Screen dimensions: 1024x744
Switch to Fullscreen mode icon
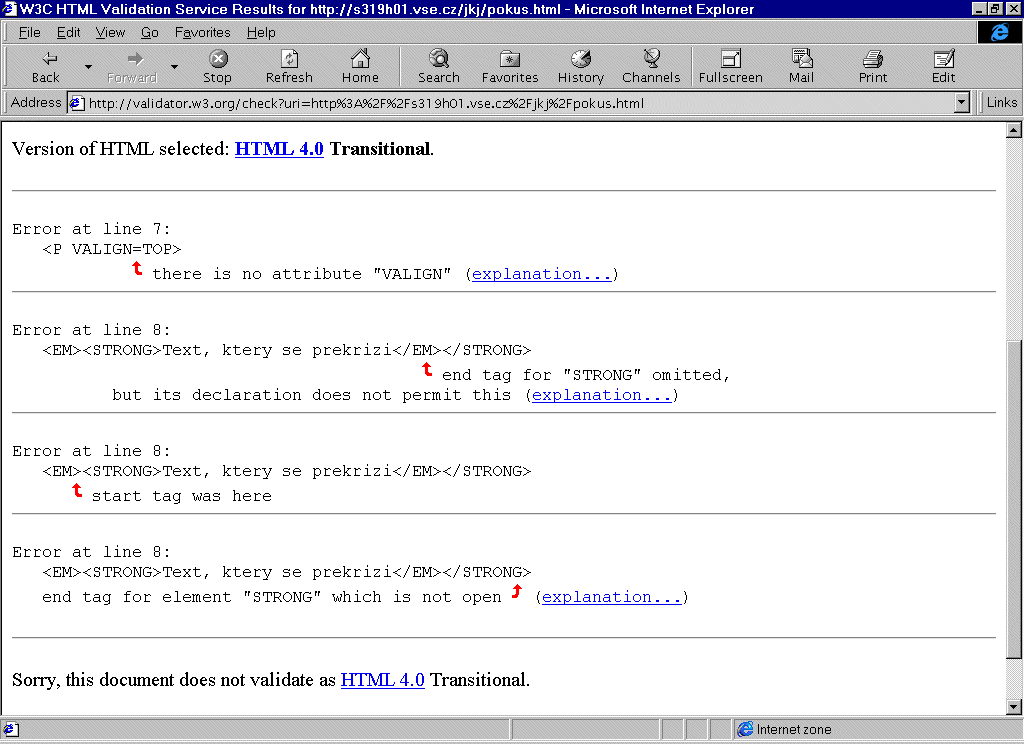[731, 59]
